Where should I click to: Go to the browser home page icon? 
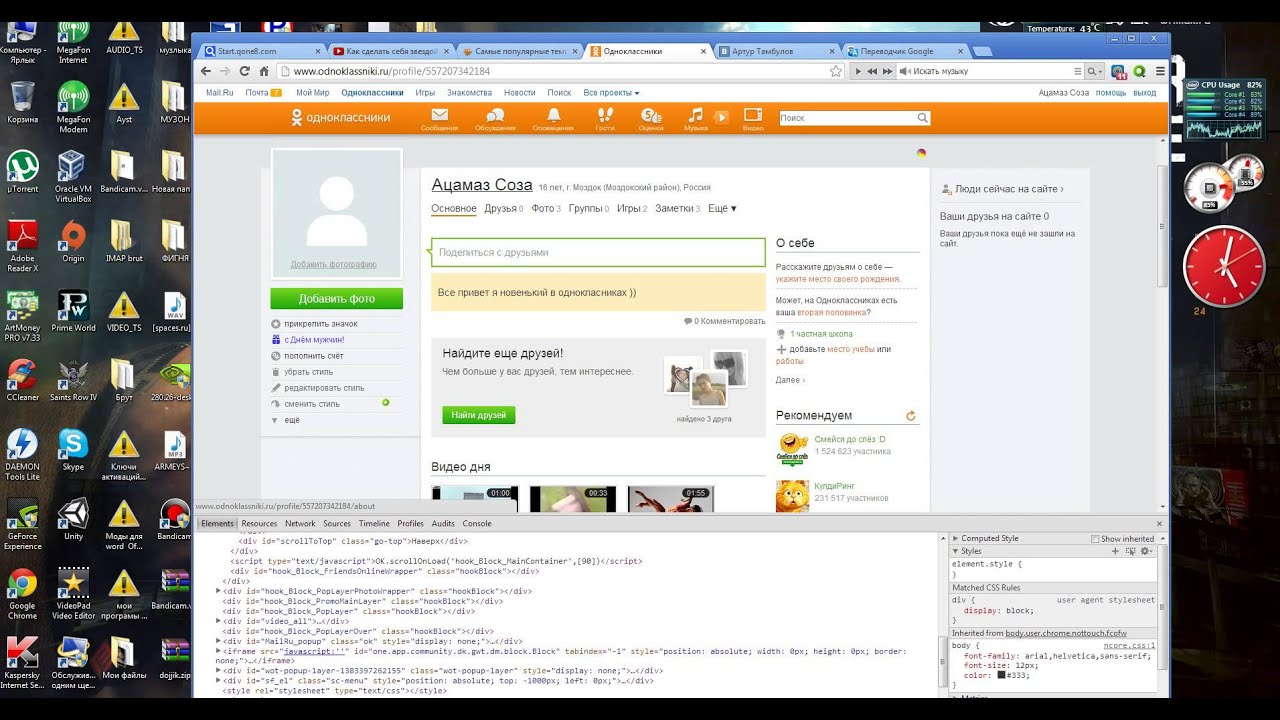pos(264,71)
